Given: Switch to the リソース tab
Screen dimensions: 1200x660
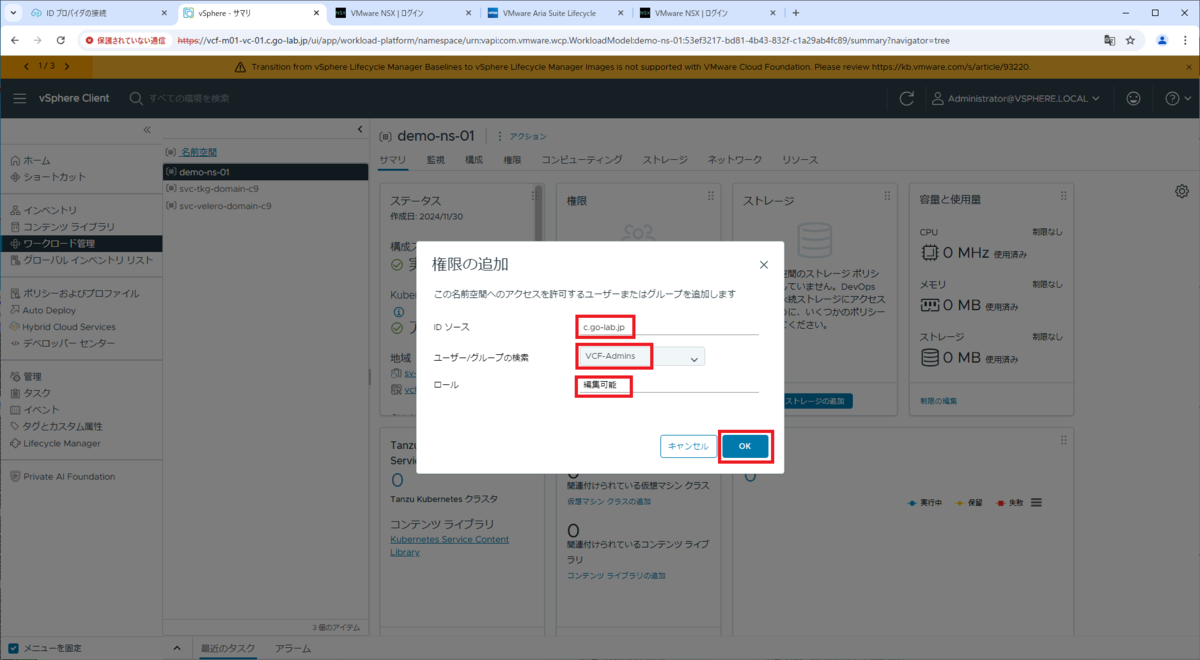Looking at the screenshot, I should (800, 160).
